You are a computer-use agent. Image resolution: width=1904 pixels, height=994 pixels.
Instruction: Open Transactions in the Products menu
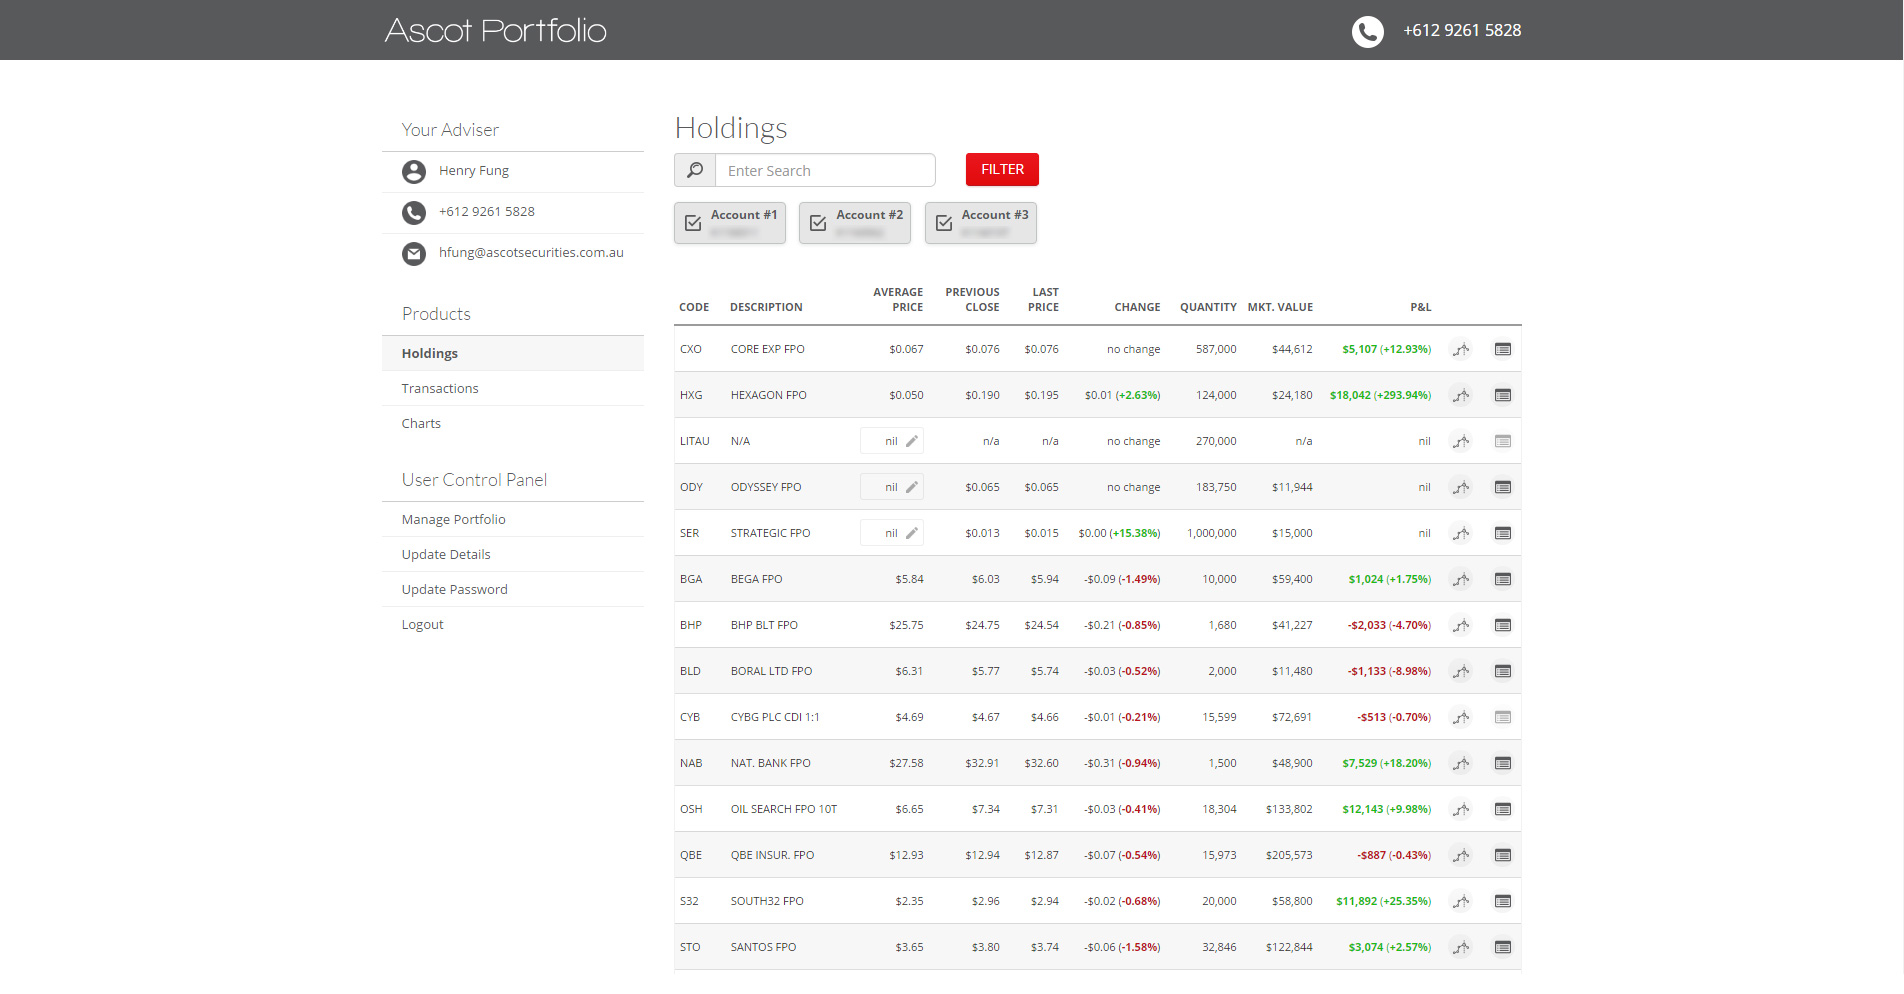(440, 388)
